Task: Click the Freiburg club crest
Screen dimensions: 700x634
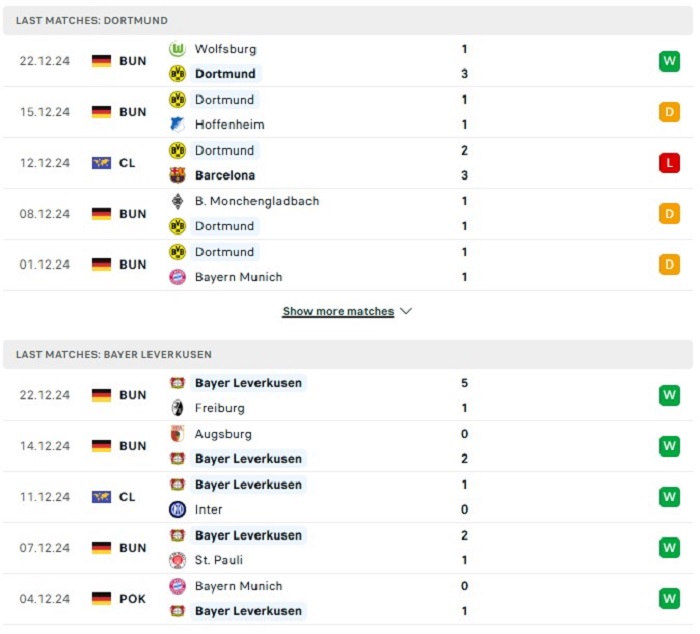Action: [177, 408]
